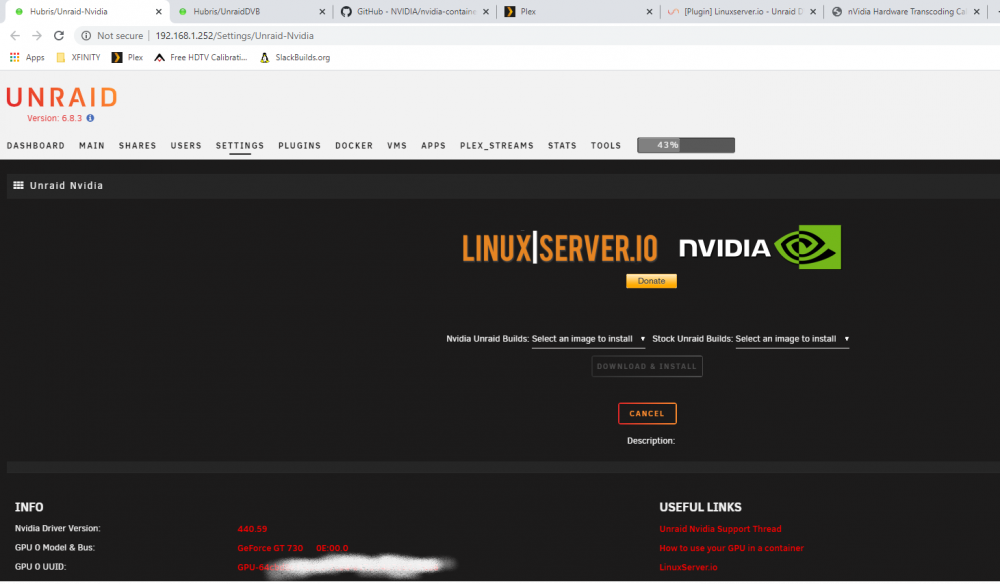Open the Settings menu
The height and width of the screenshot is (584, 1000).
click(x=240, y=145)
